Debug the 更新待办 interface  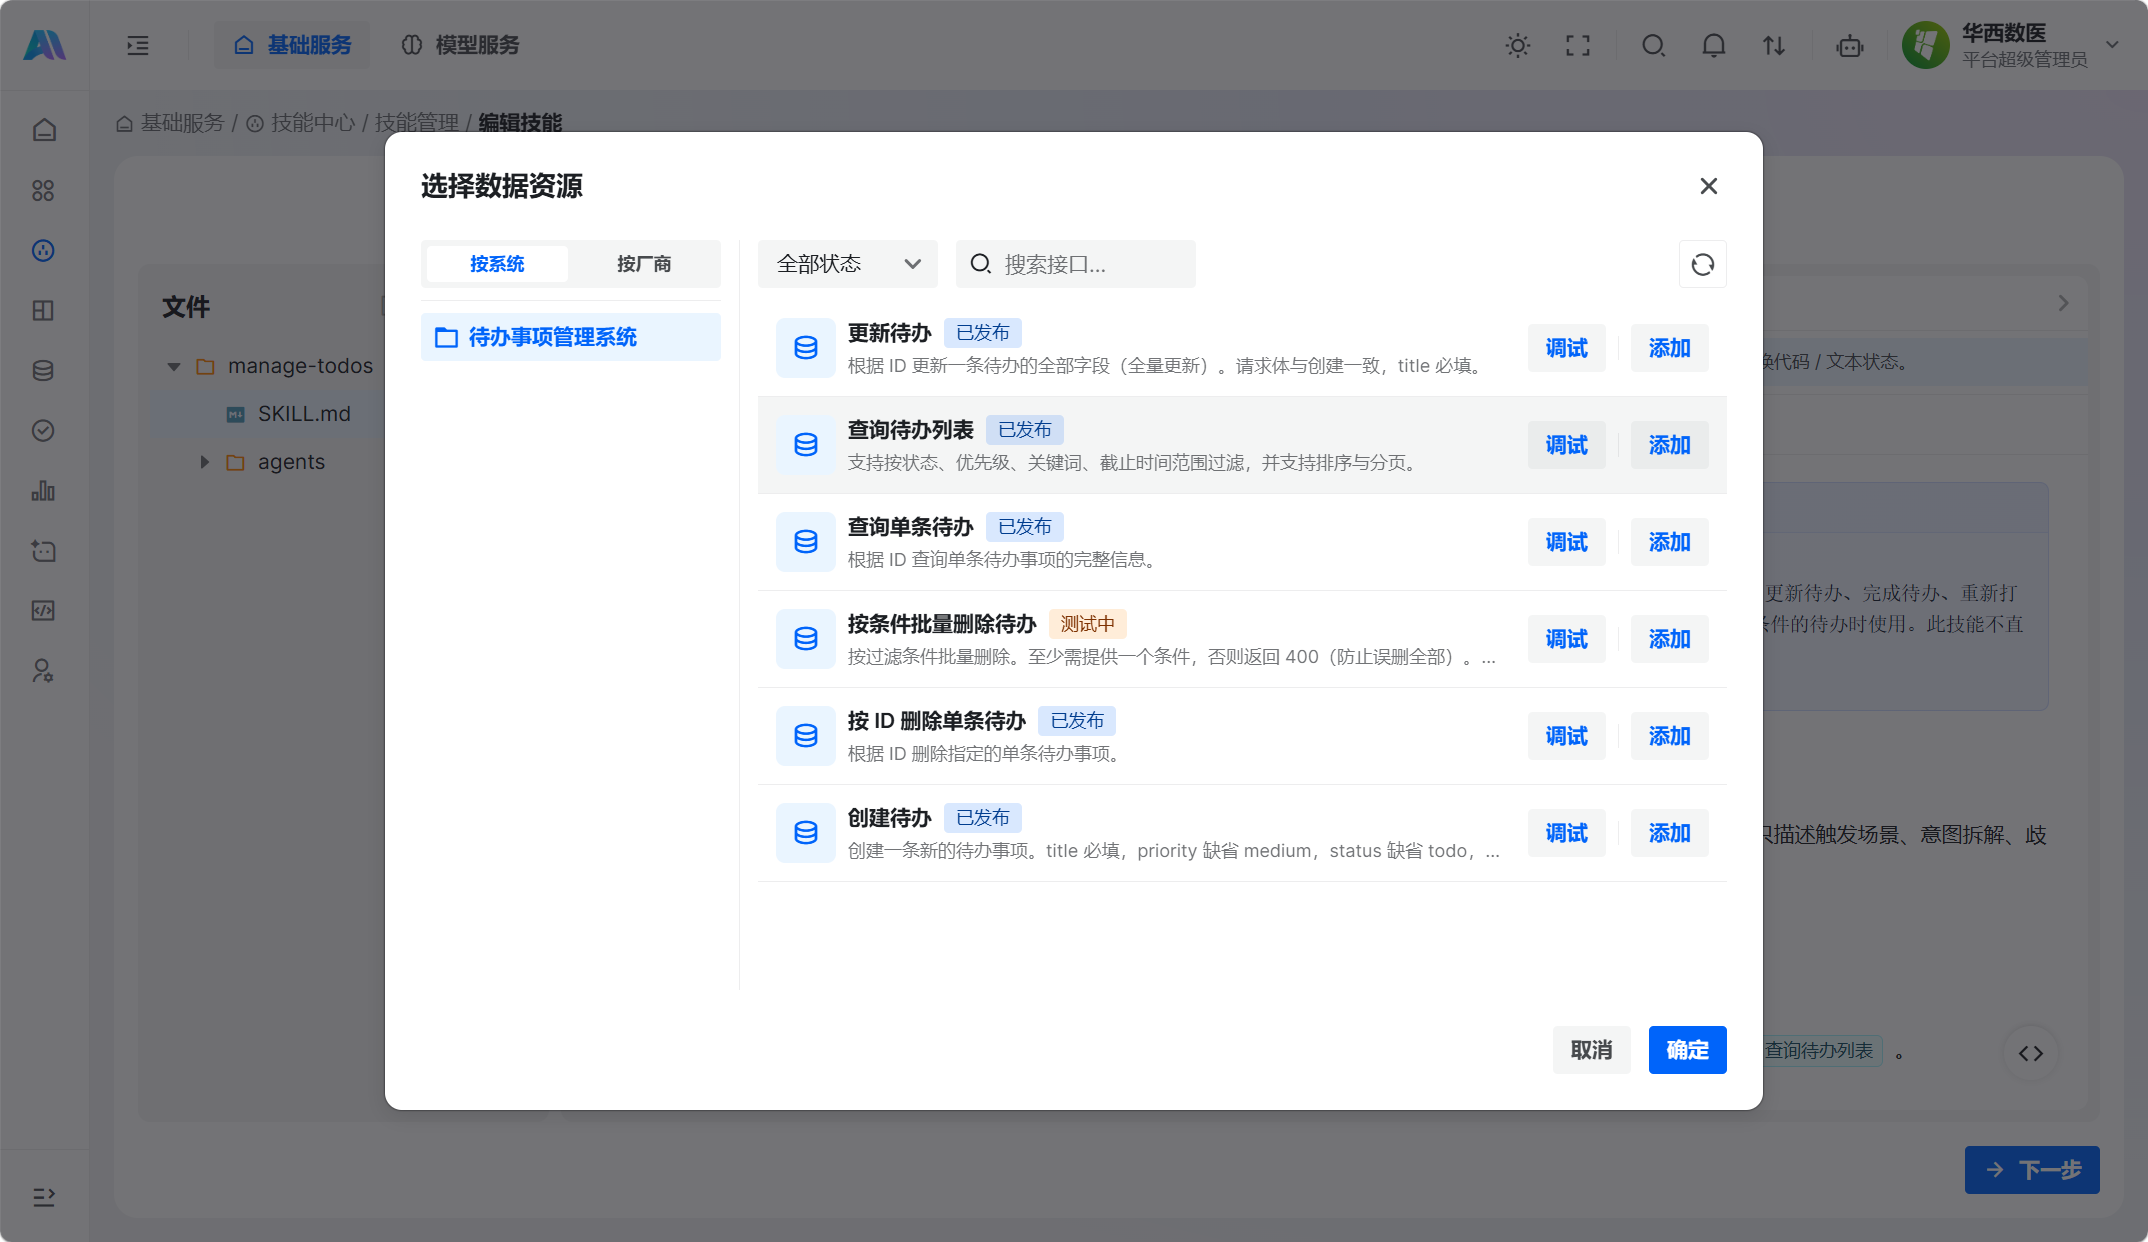click(1567, 348)
